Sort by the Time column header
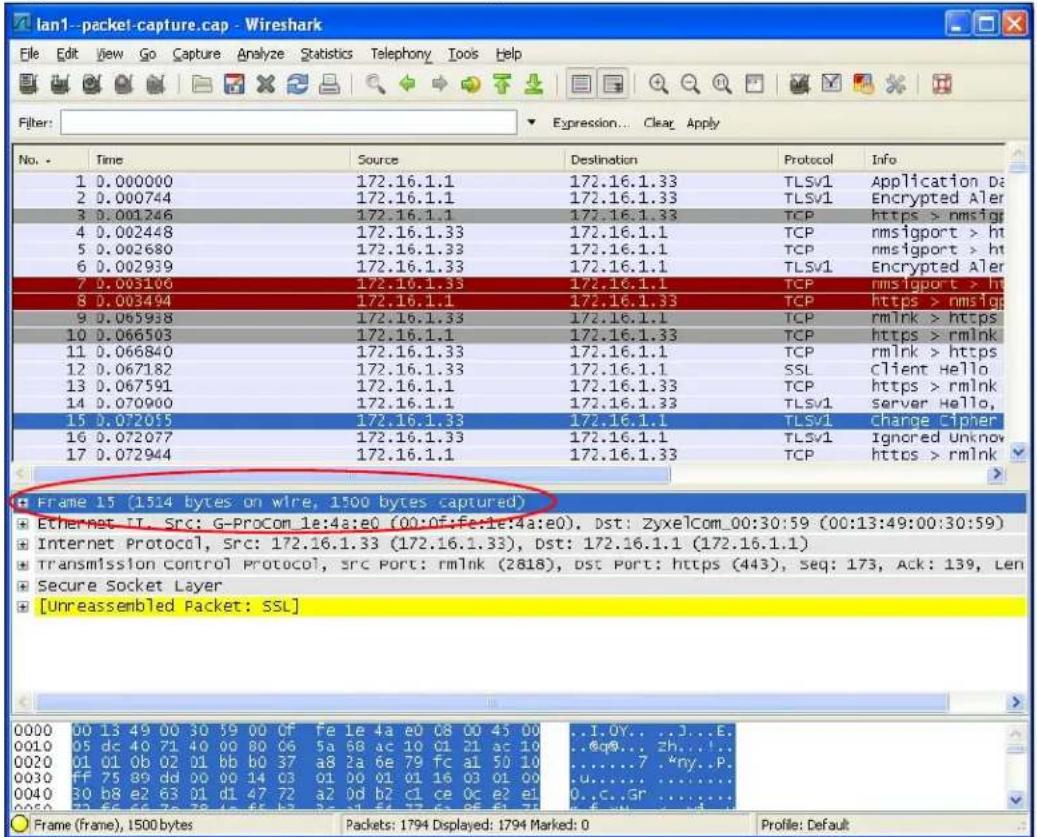This screenshot has height=837, width=1037. coord(220,160)
